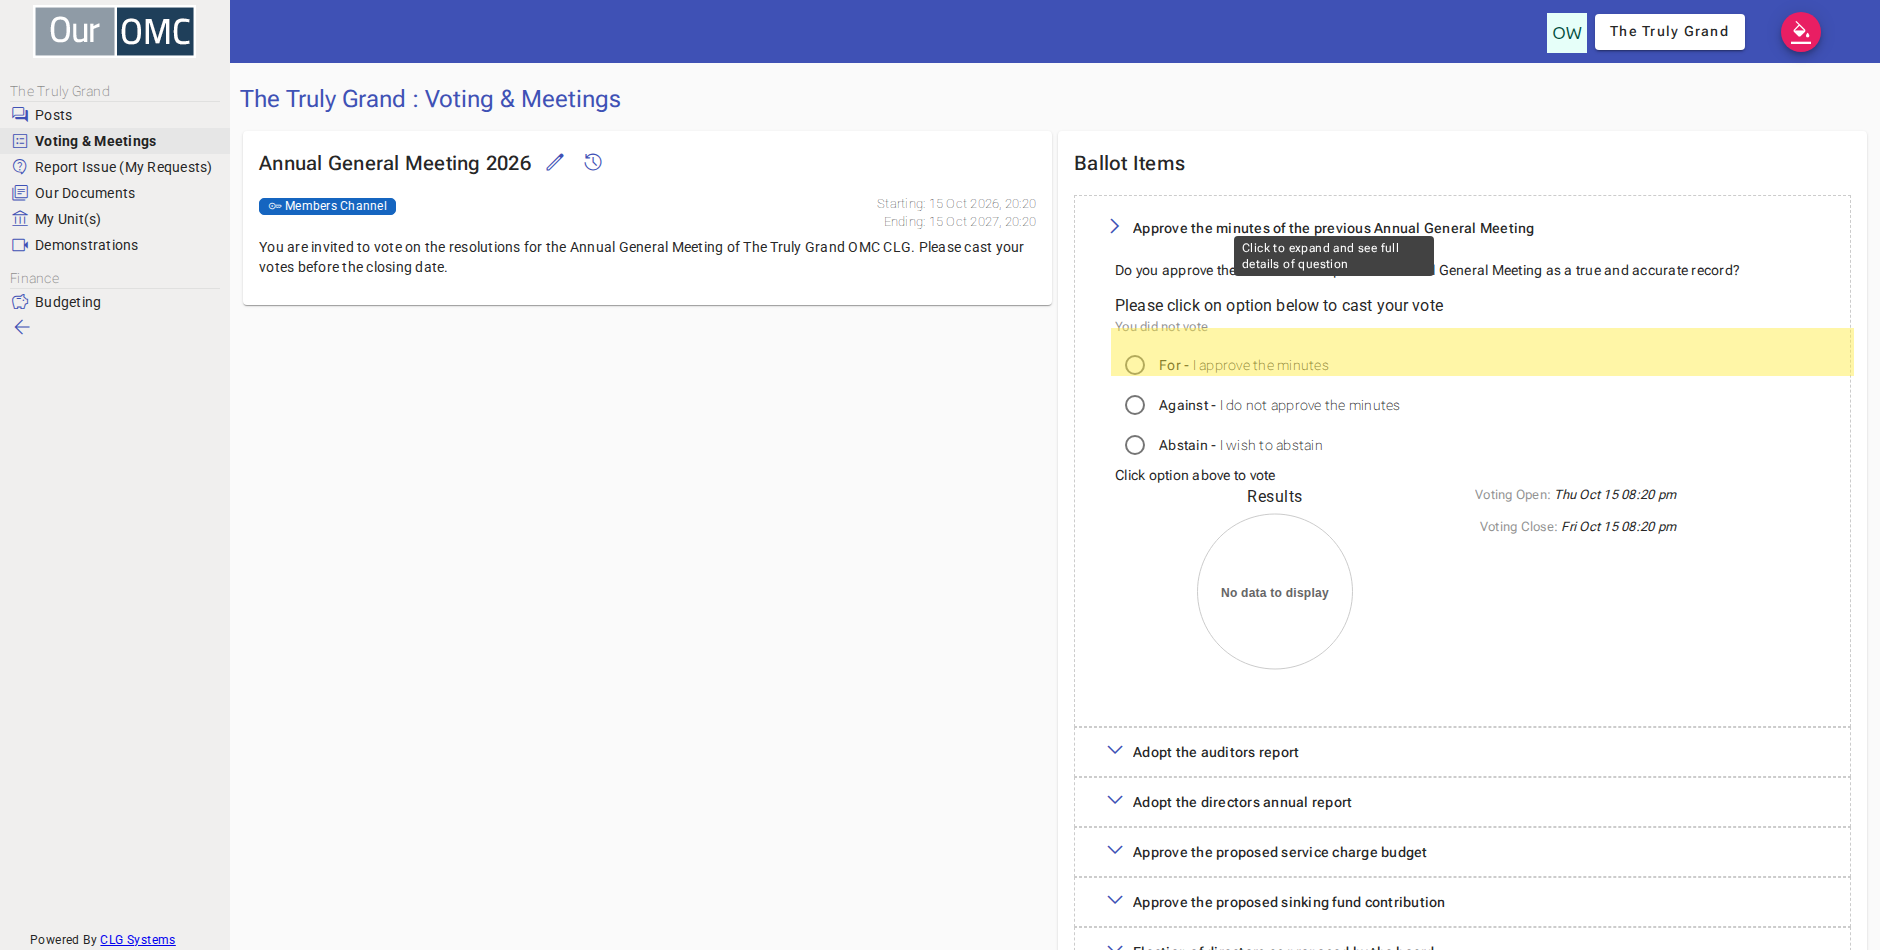
Task: Click the Our Documents sidebar icon
Action: coord(20,193)
